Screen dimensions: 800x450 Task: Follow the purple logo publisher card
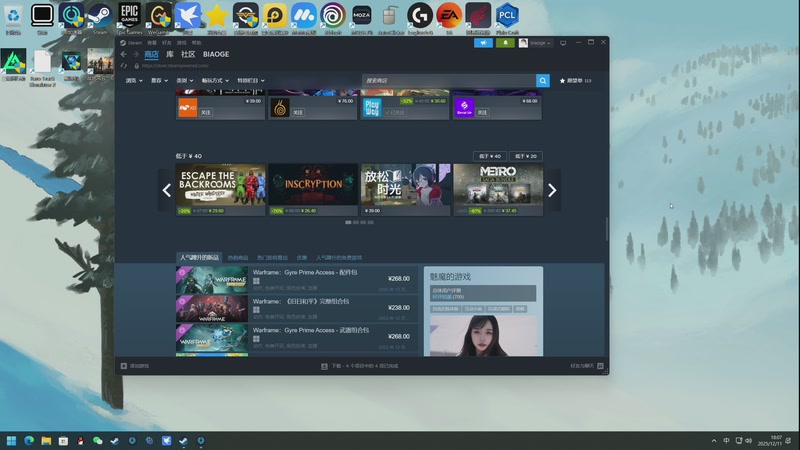coord(482,112)
